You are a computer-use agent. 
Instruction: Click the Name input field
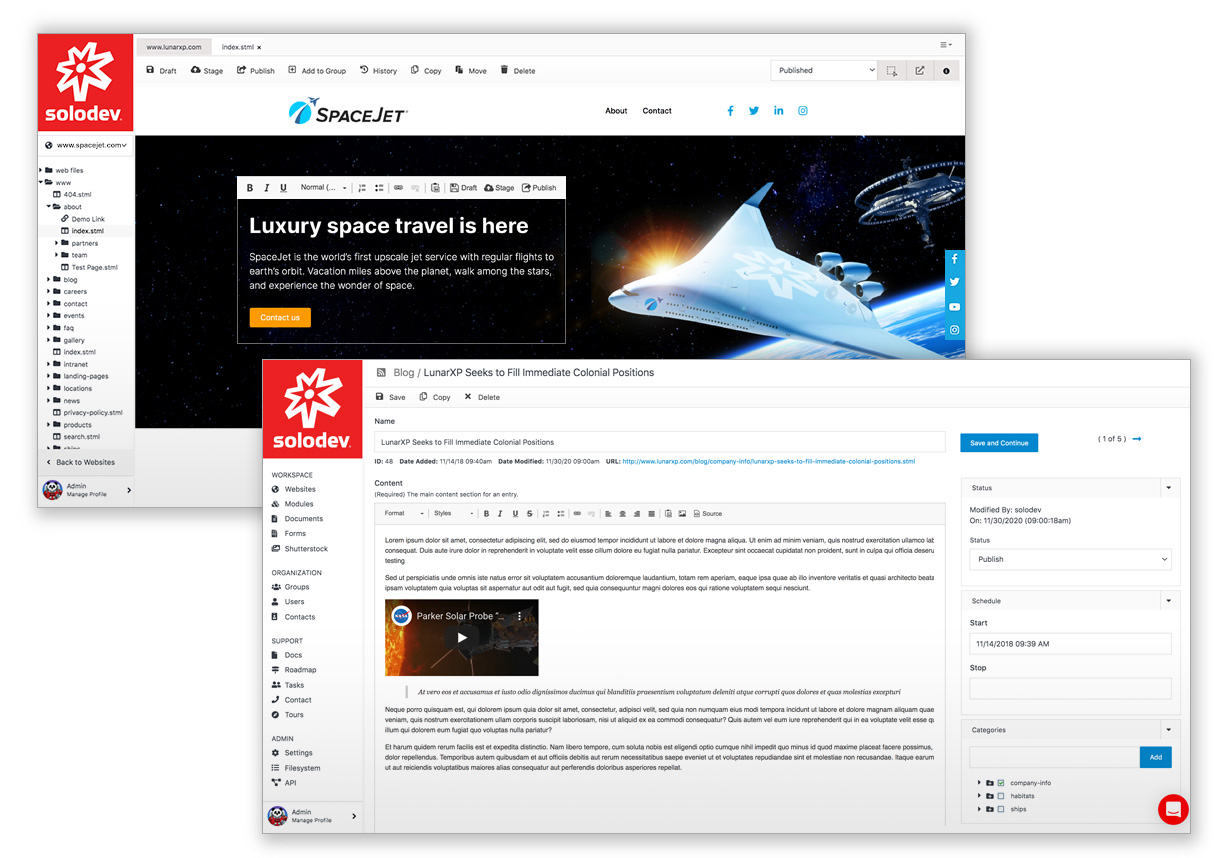point(660,442)
